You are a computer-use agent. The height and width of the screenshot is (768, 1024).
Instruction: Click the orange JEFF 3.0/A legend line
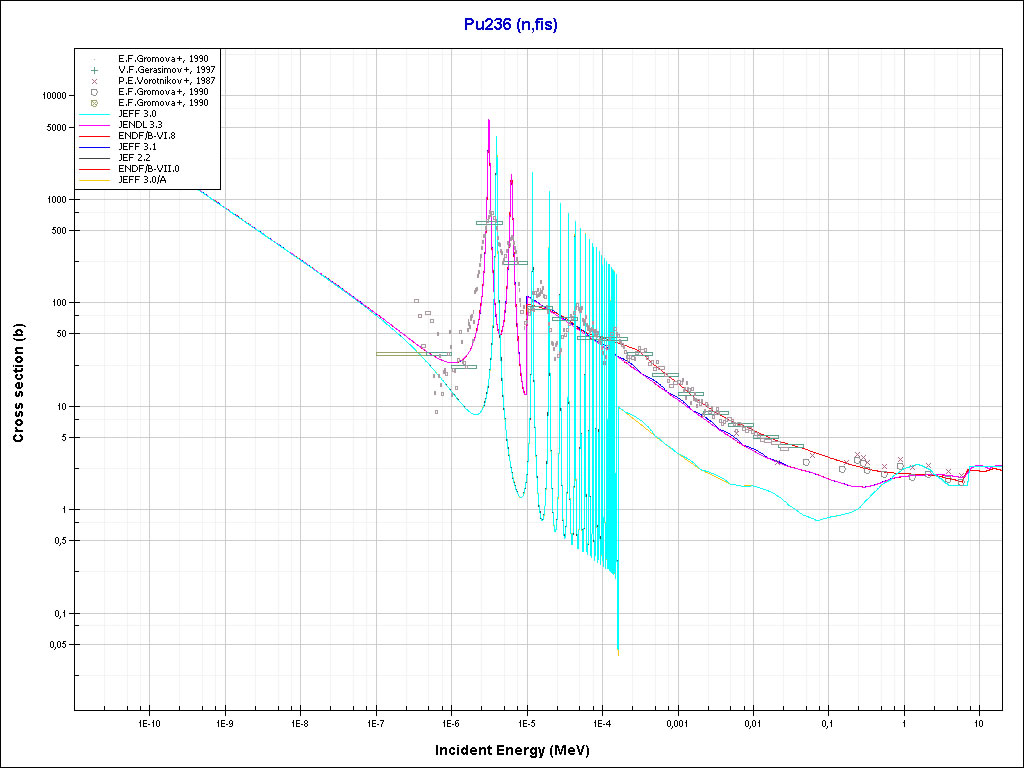pyautogui.click(x=93, y=180)
